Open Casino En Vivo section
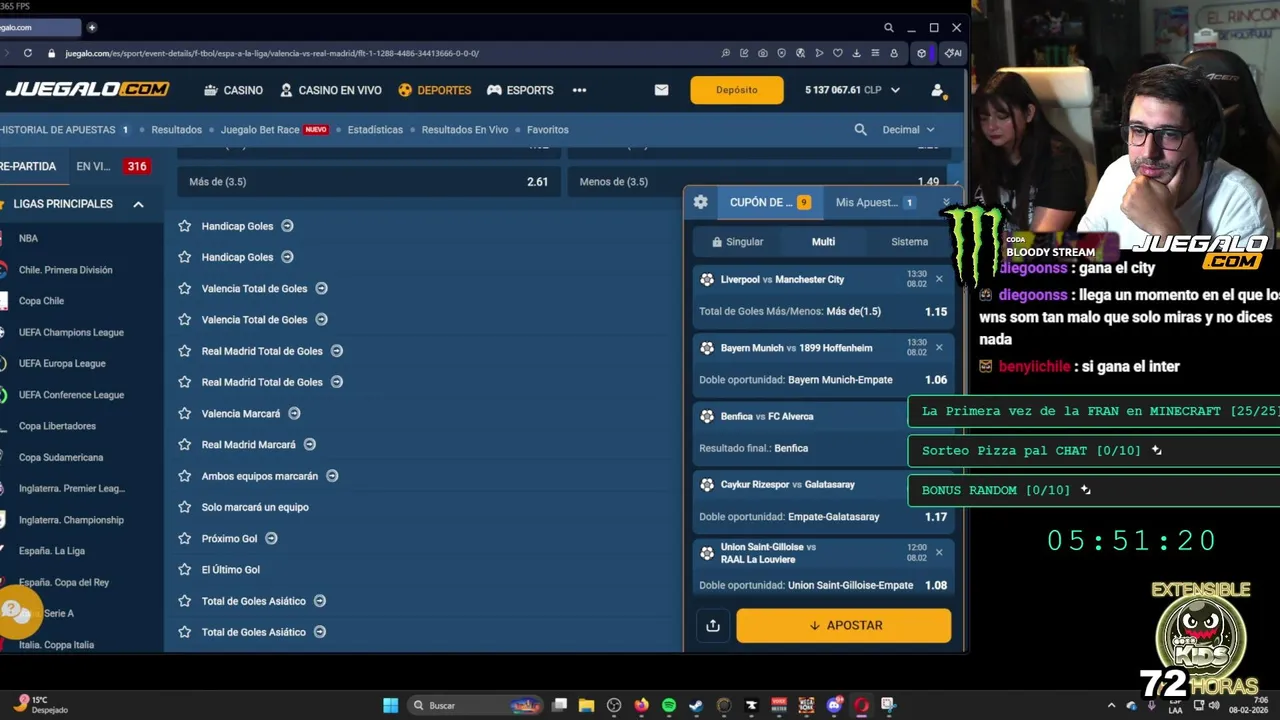Screen dimensions: 1280x720 coord(330,90)
